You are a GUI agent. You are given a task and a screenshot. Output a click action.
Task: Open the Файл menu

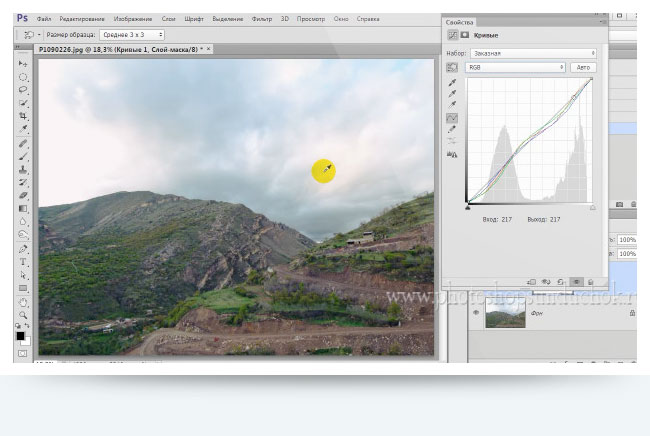[x=44, y=19]
